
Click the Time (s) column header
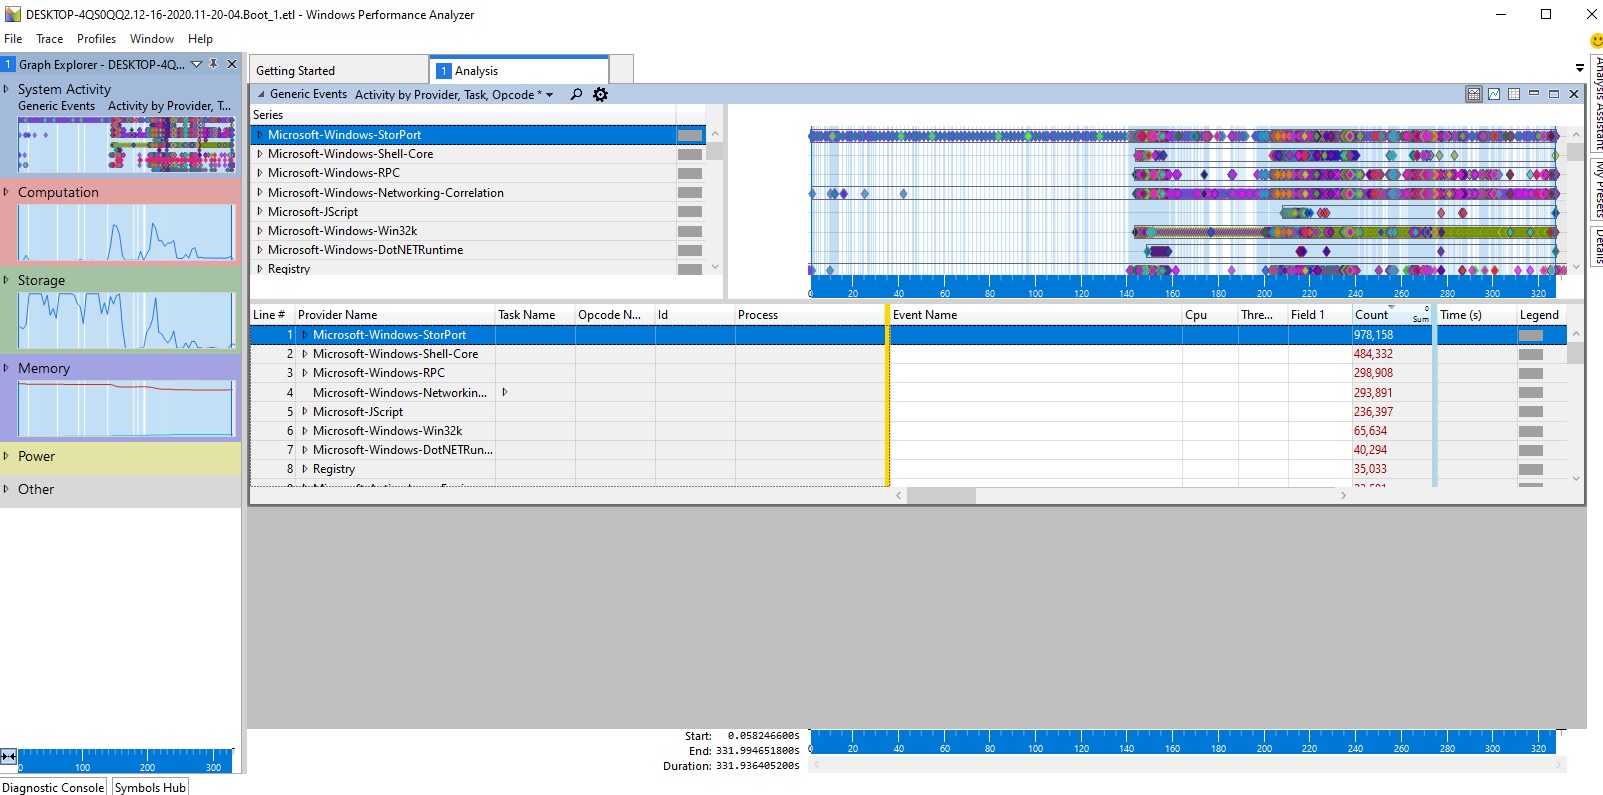[1476, 314]
